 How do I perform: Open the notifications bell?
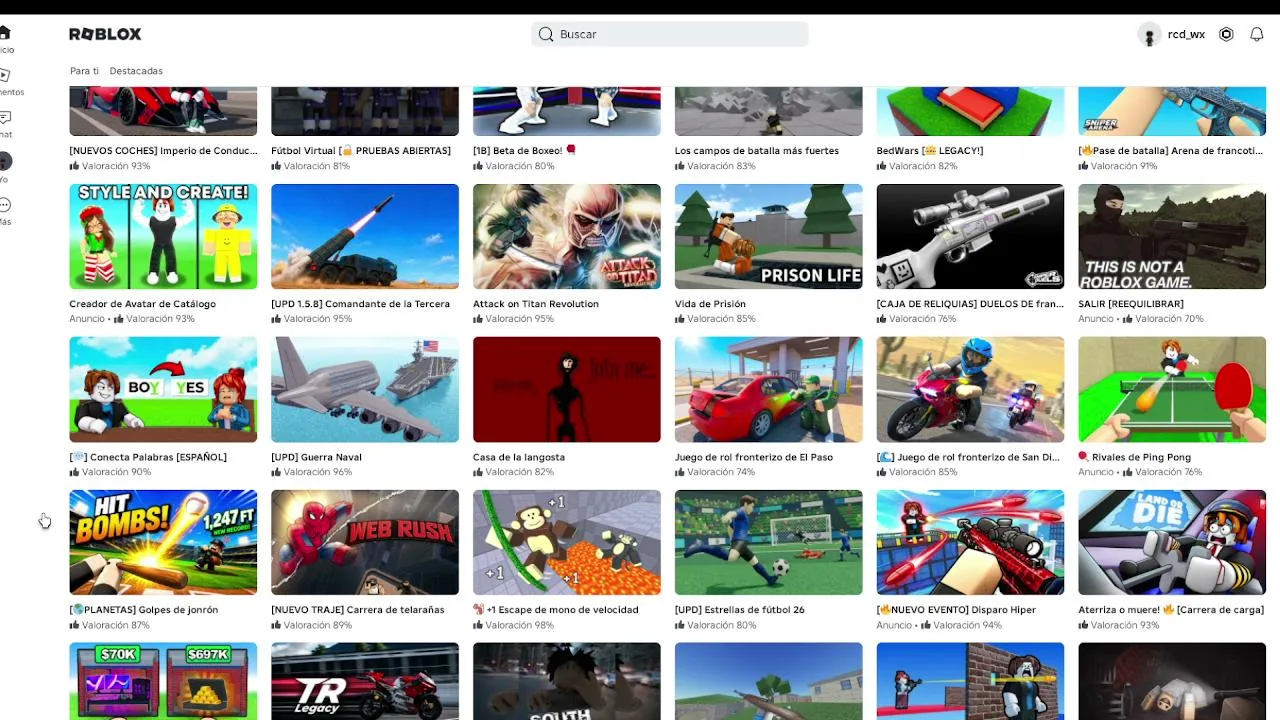point(1257,34)
